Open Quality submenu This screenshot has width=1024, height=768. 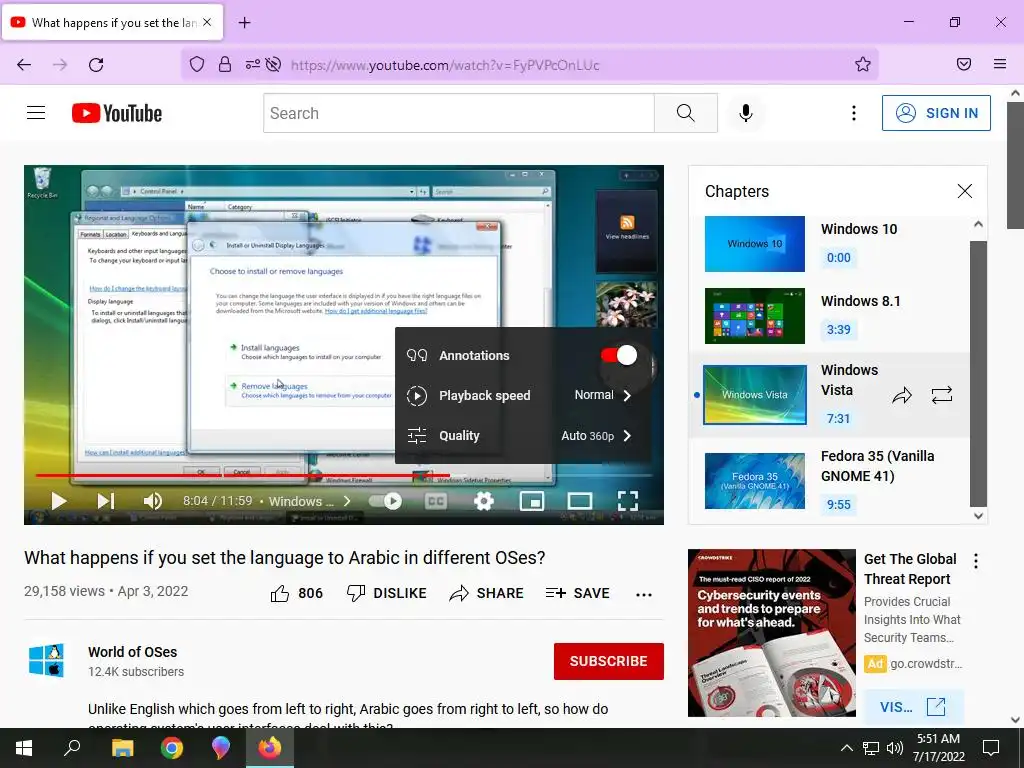coord(523,436)
